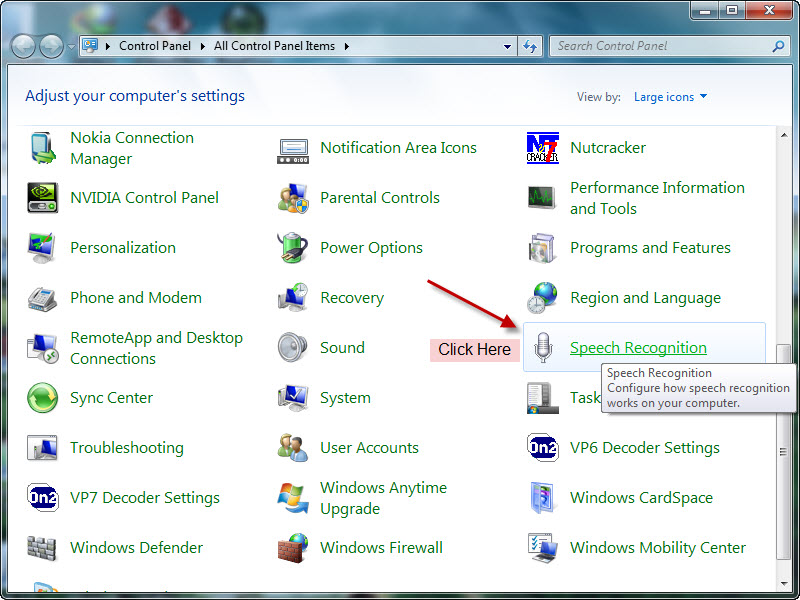This screenshot has width=800, height=600.
Task: Click the Windows Firewall icon
Action: point(293,548)
